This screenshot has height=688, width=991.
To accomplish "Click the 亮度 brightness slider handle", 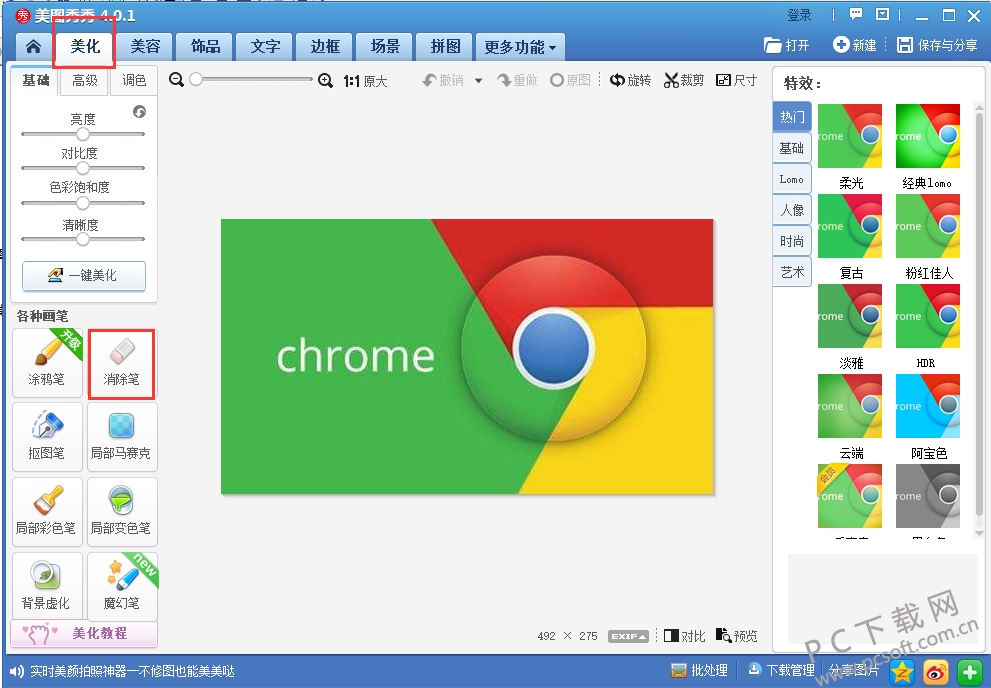I will pyautogui.click(x=83, y=134).
